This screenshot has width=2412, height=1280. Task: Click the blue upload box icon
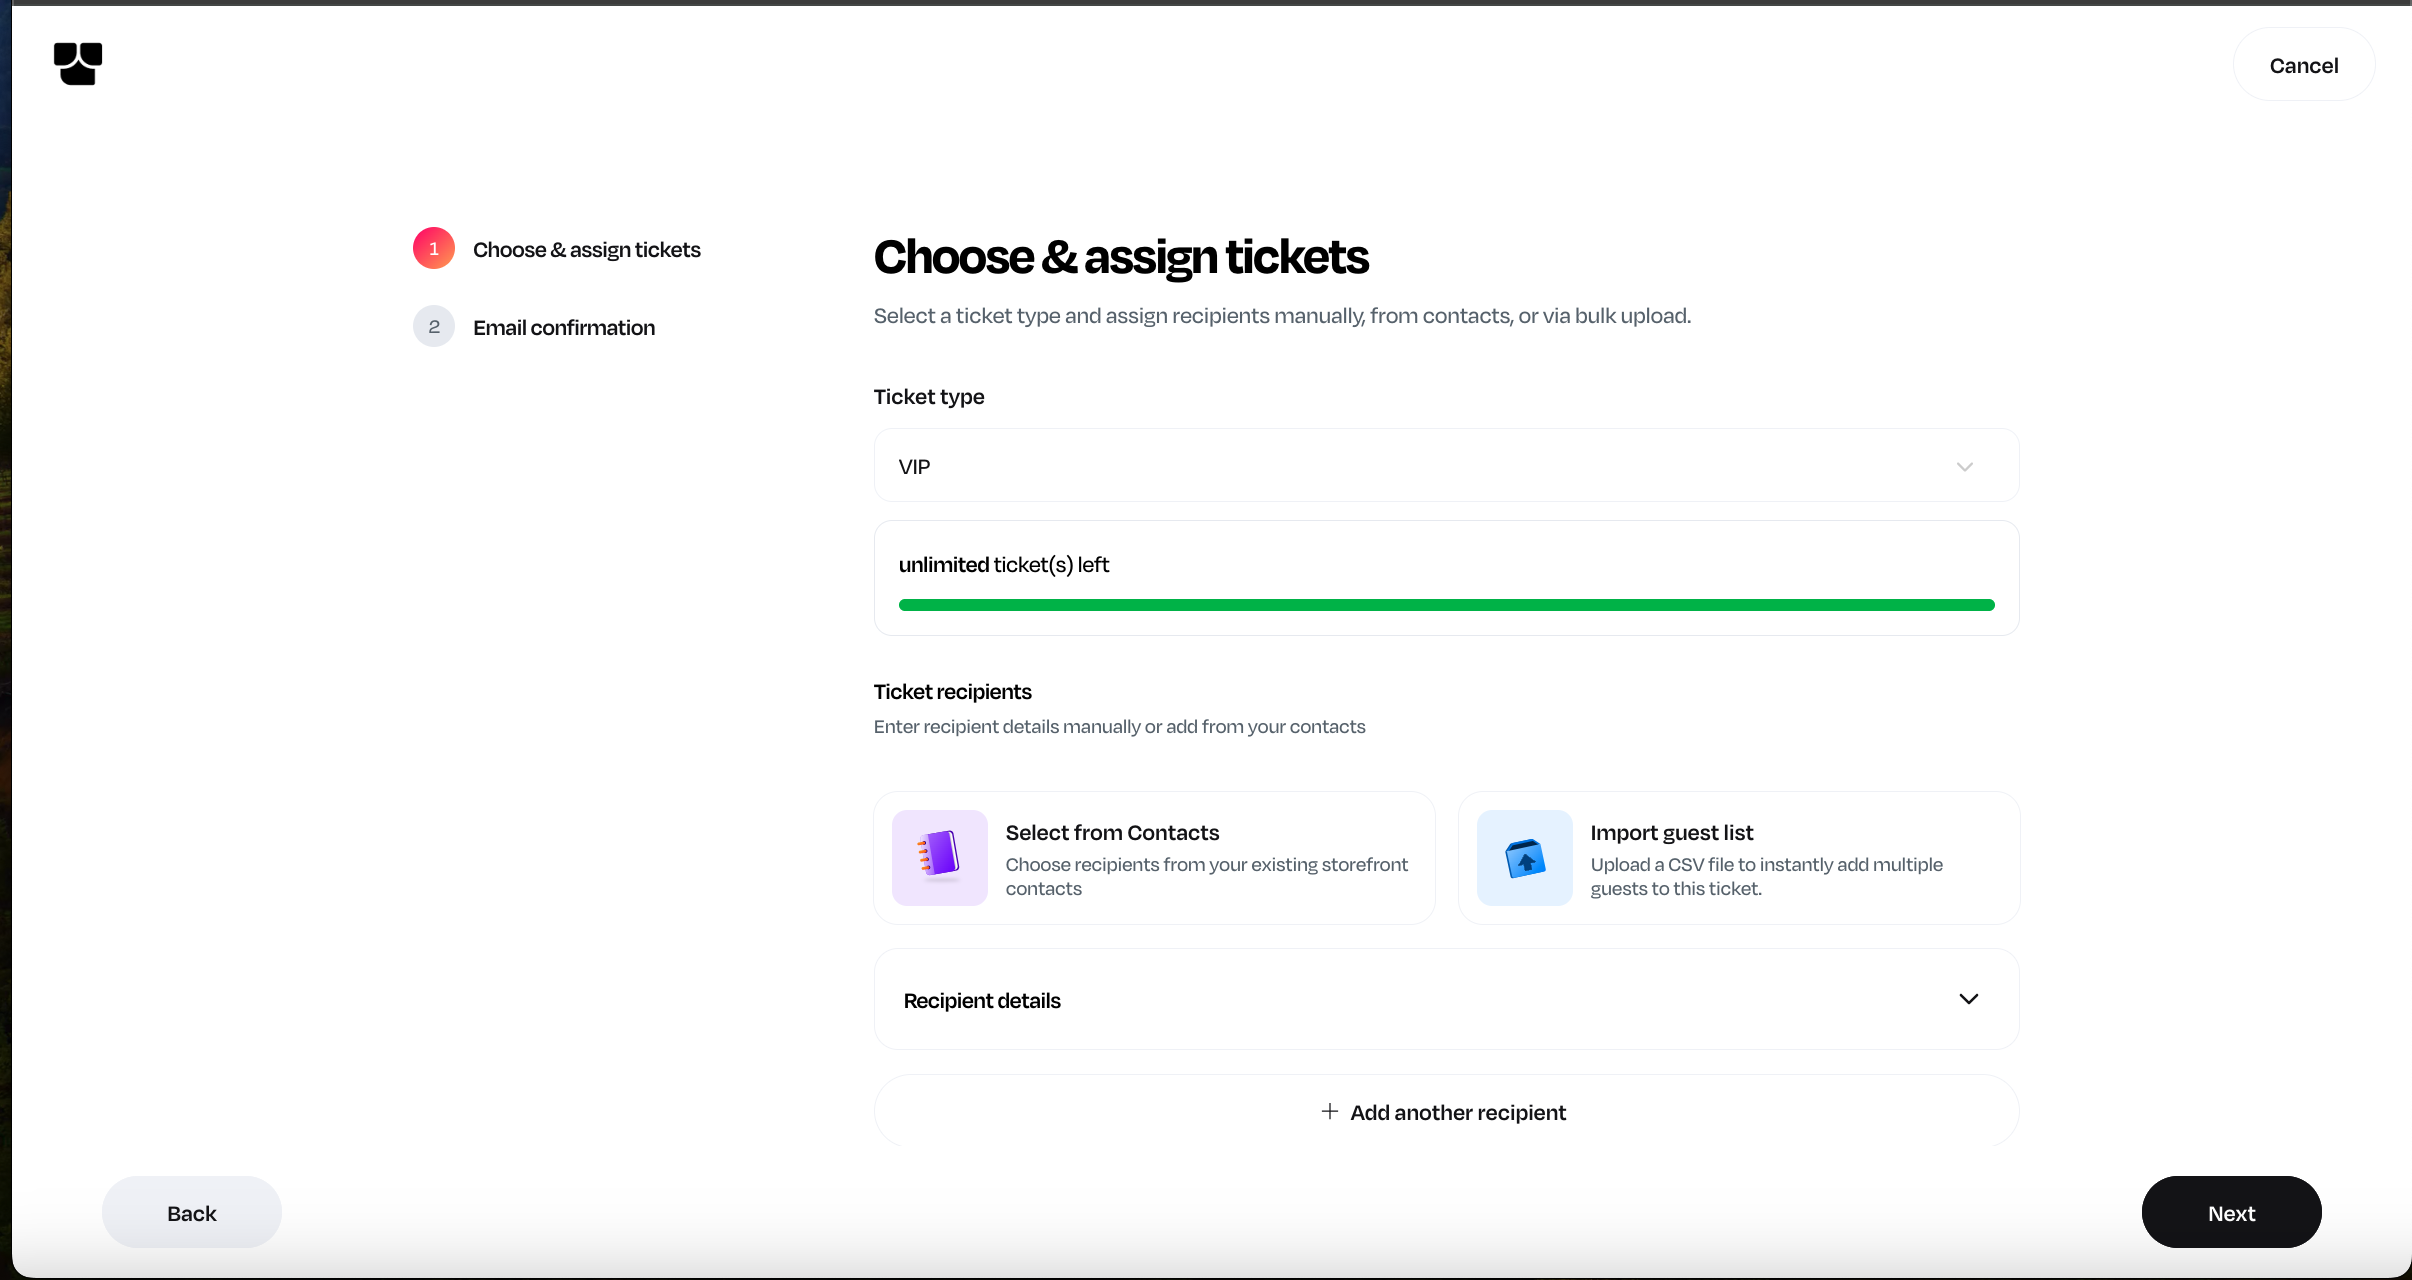coord(1524,857)
